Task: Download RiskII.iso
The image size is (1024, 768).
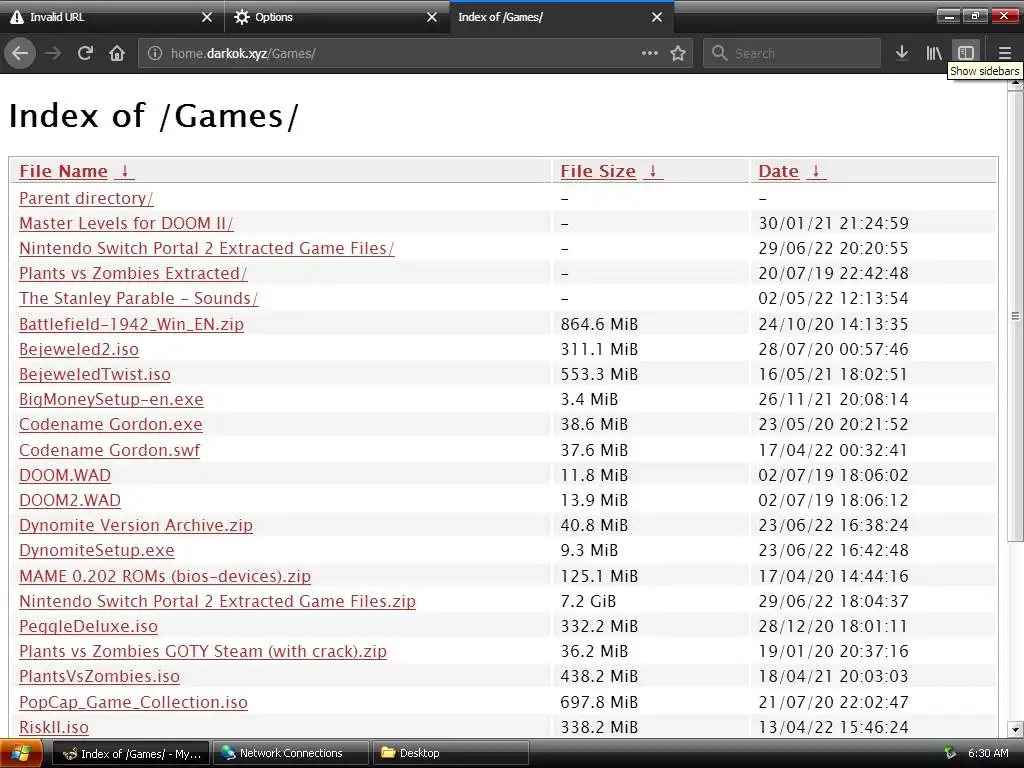Action: [54, 727]
